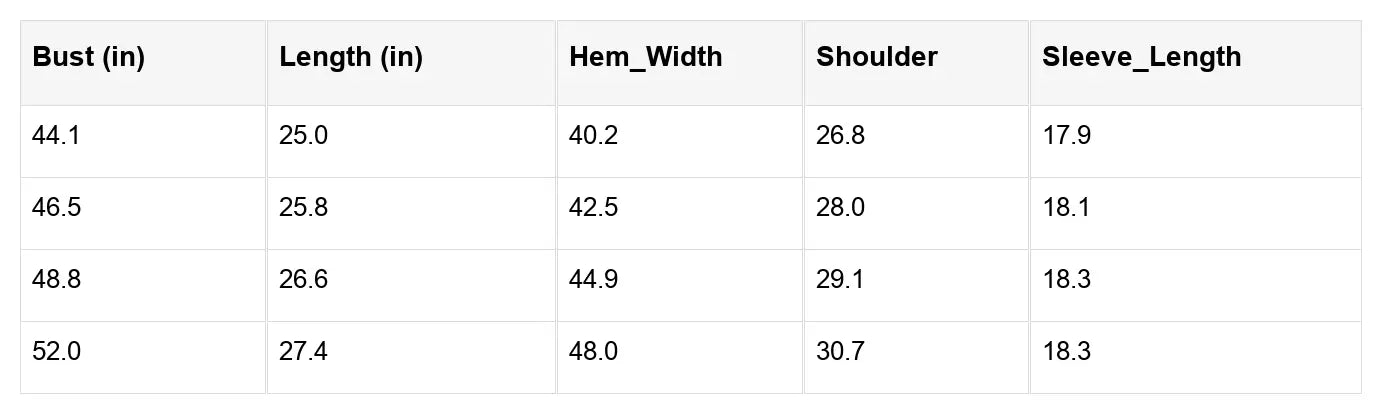Select the 27.4 length cell
This screenshot has width=1381, height=413.
click(x=303, y=352)
